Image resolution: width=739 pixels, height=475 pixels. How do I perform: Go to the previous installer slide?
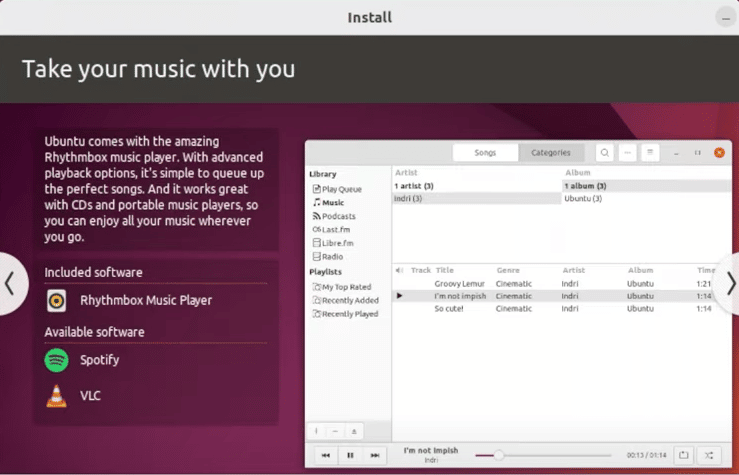pyautogui.click(x=10, y=284)
